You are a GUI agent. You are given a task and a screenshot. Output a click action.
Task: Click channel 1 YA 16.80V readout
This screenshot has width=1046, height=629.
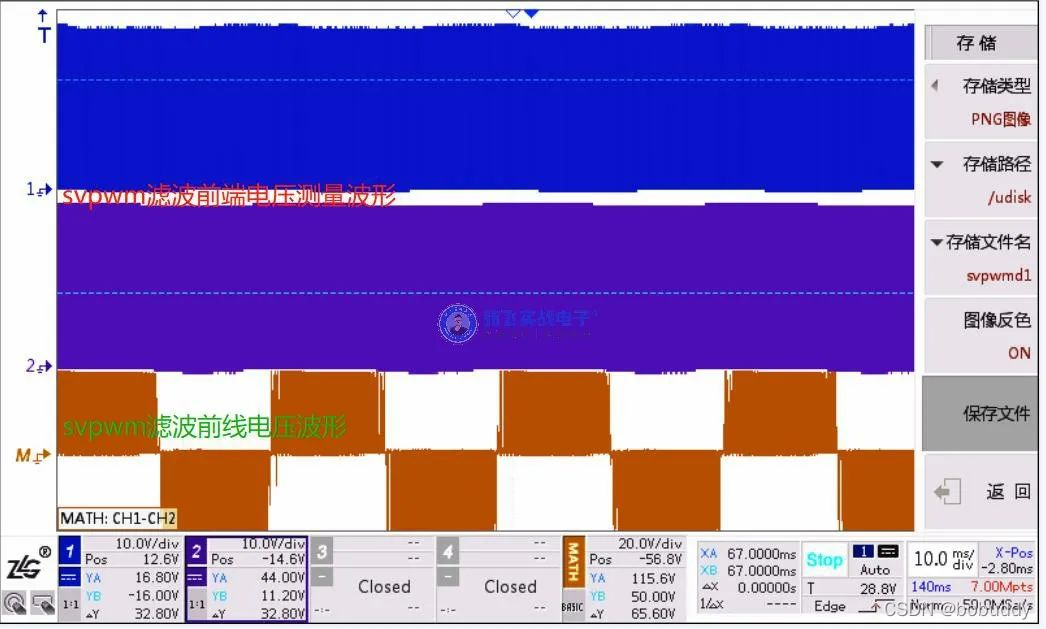tap(132, 577)
